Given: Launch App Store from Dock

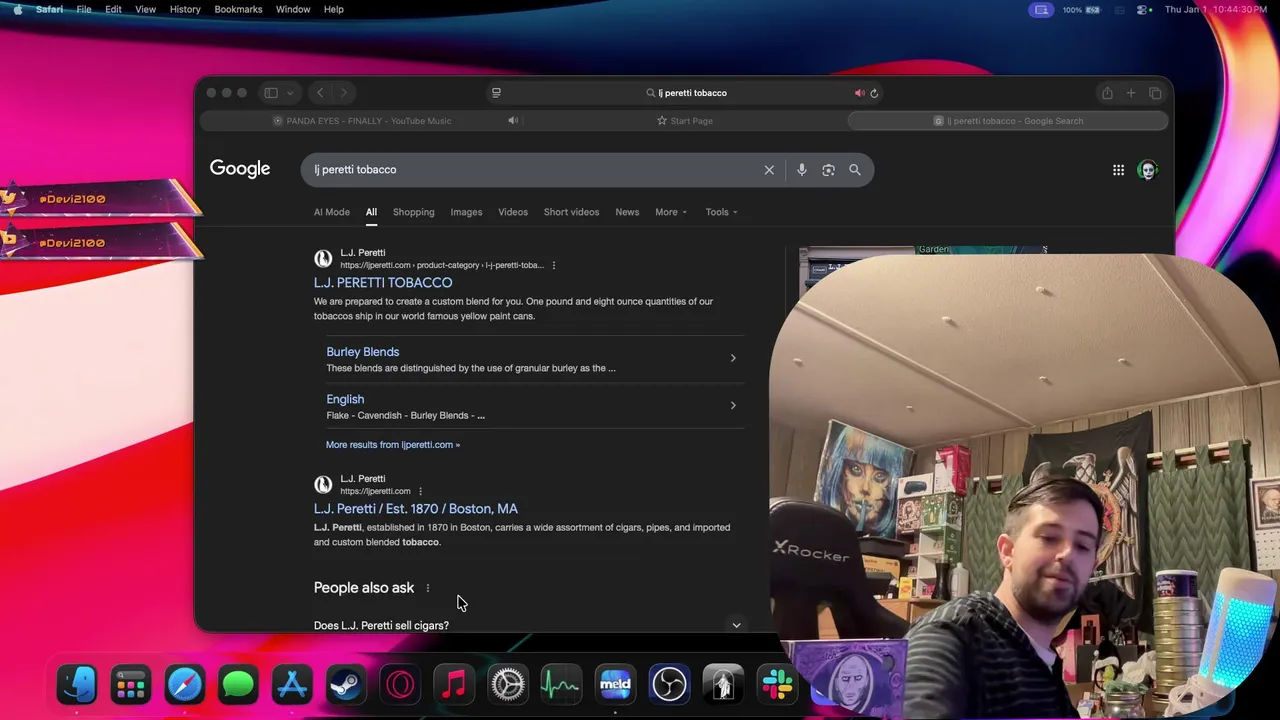Looking at the screenshot, I should point(292,685).
